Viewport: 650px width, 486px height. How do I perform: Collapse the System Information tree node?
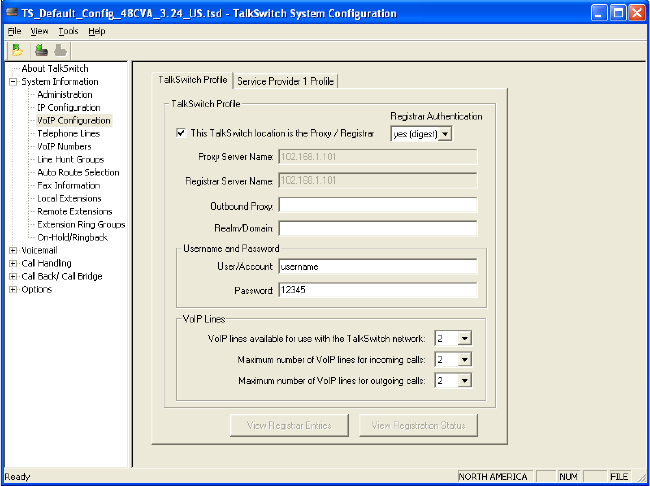pyautogui.click(x=13, y=82)
